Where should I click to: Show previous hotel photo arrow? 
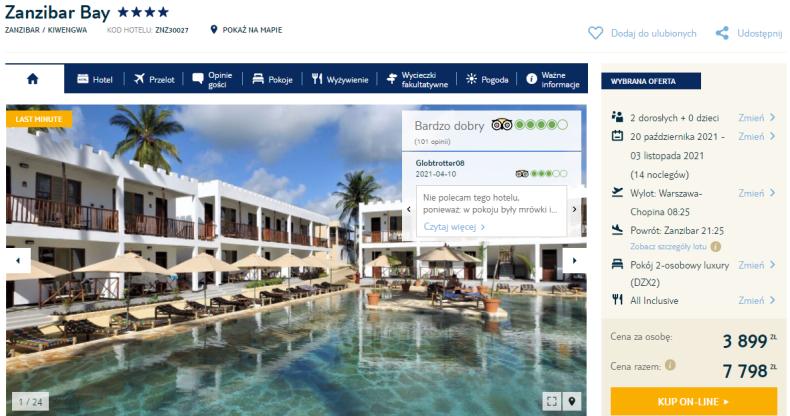18,261
